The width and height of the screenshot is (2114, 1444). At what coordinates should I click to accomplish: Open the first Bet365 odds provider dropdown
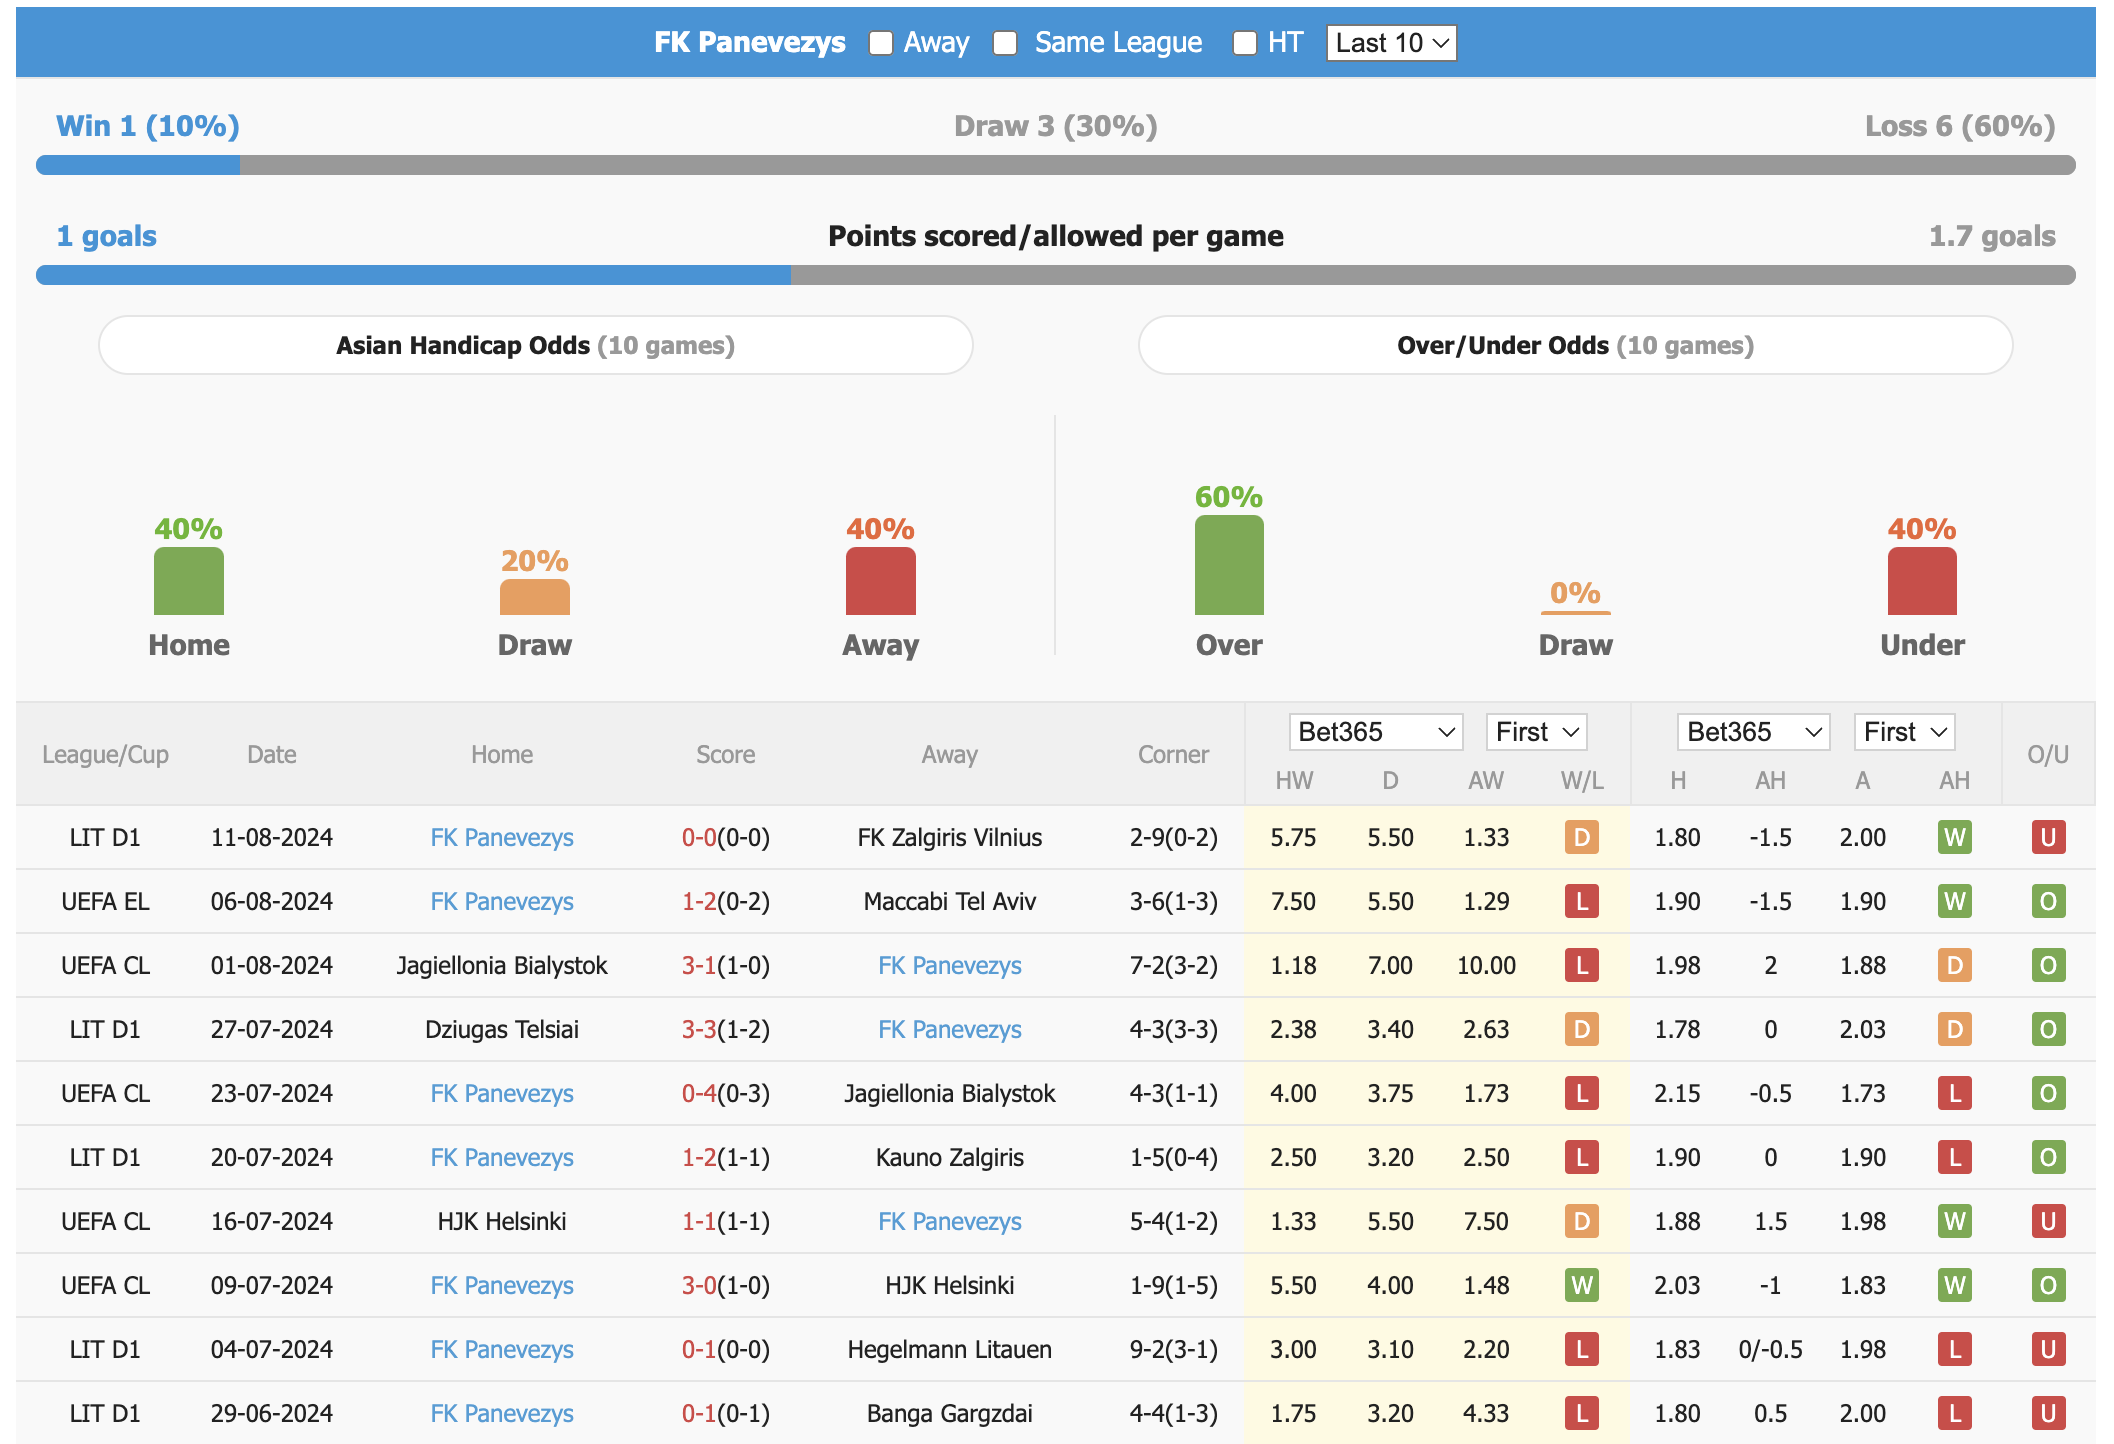(1376, 732)
